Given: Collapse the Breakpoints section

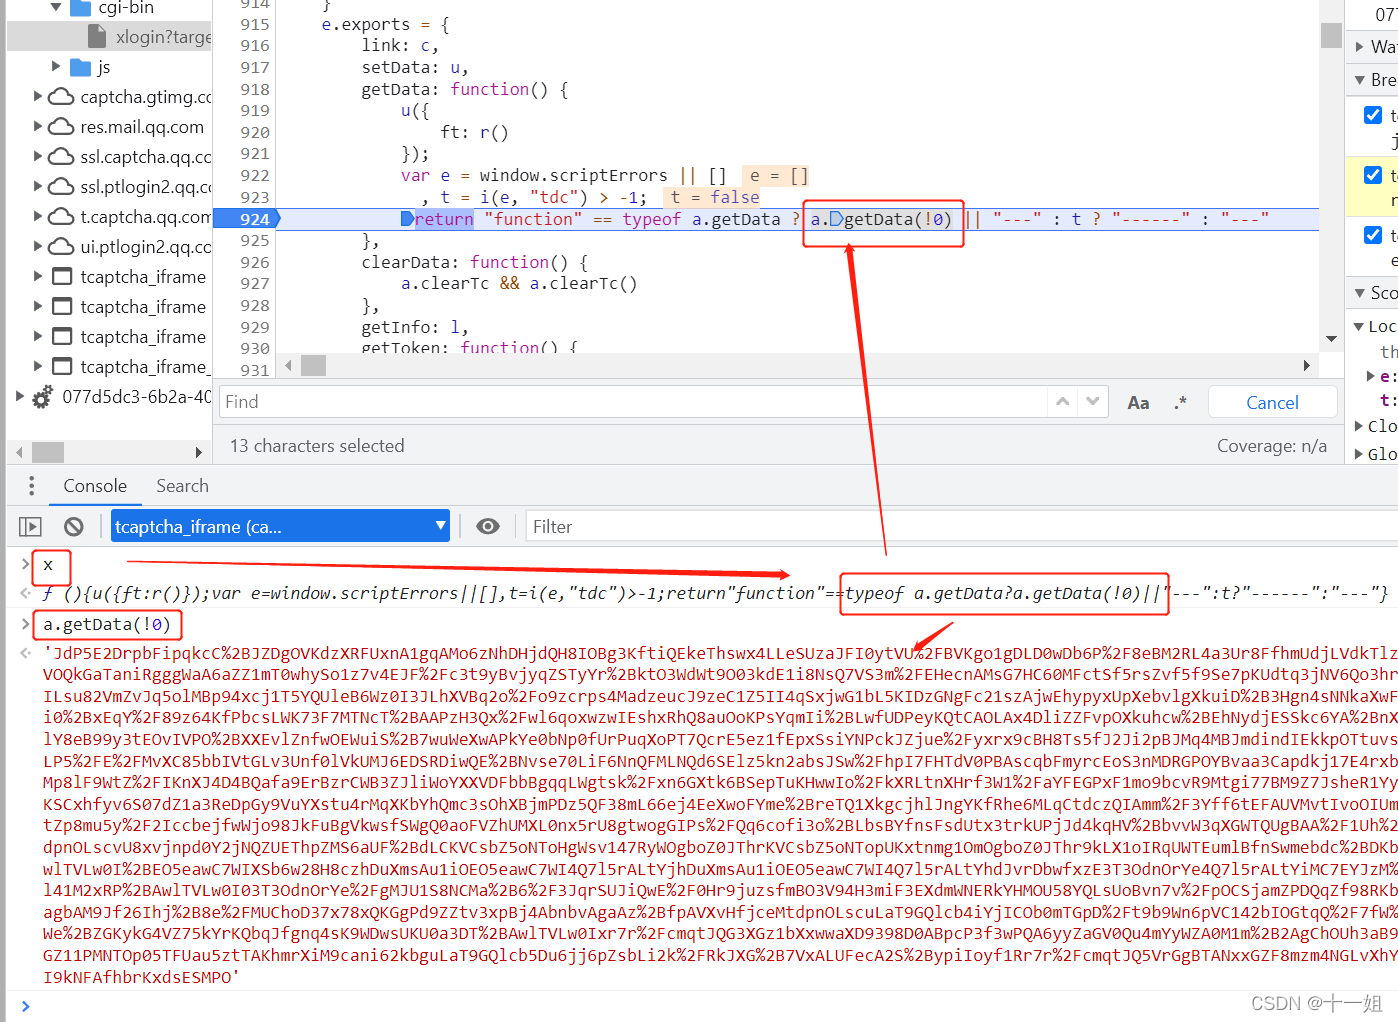Looking at the screenshot, I should 1360,80.
